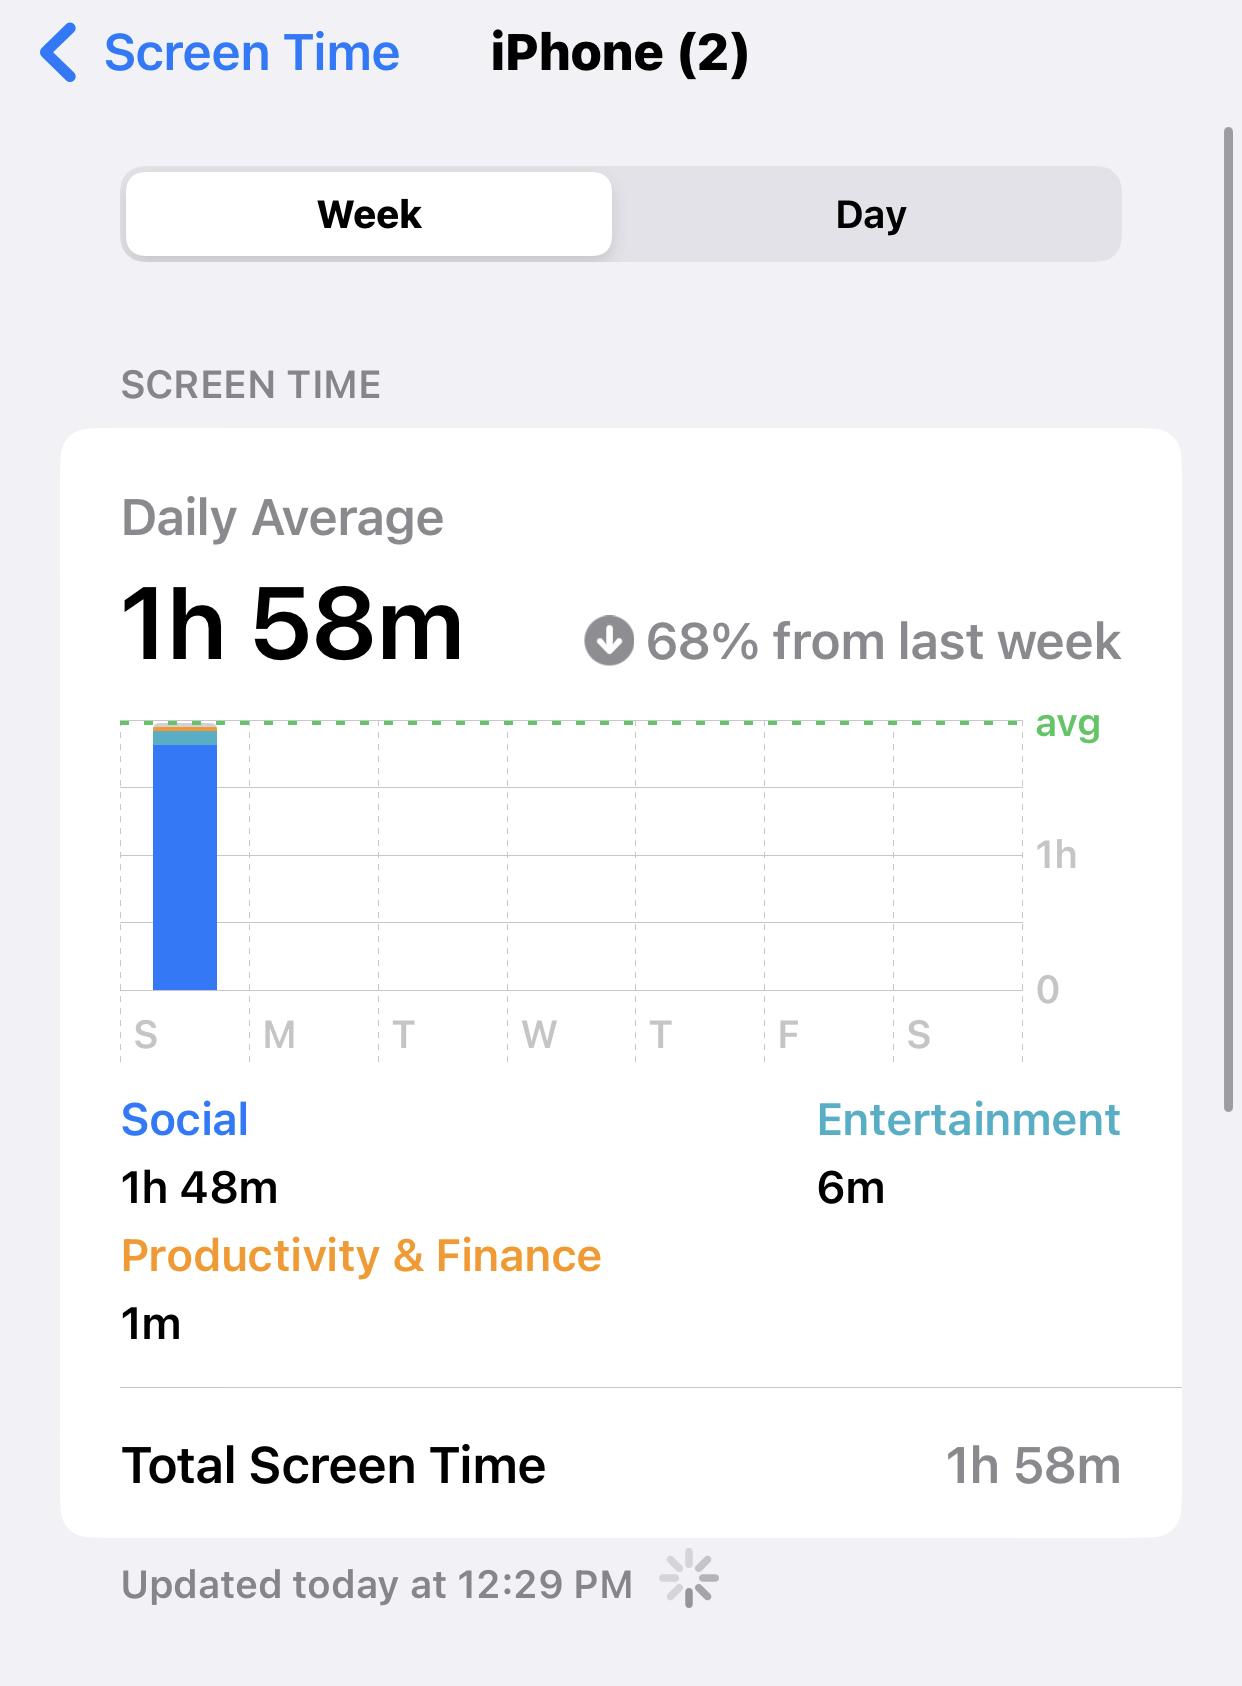The image size is (1242, 1686).
Task: Tap the 1h 58m daily average
Action: click(x=292, y=625)
